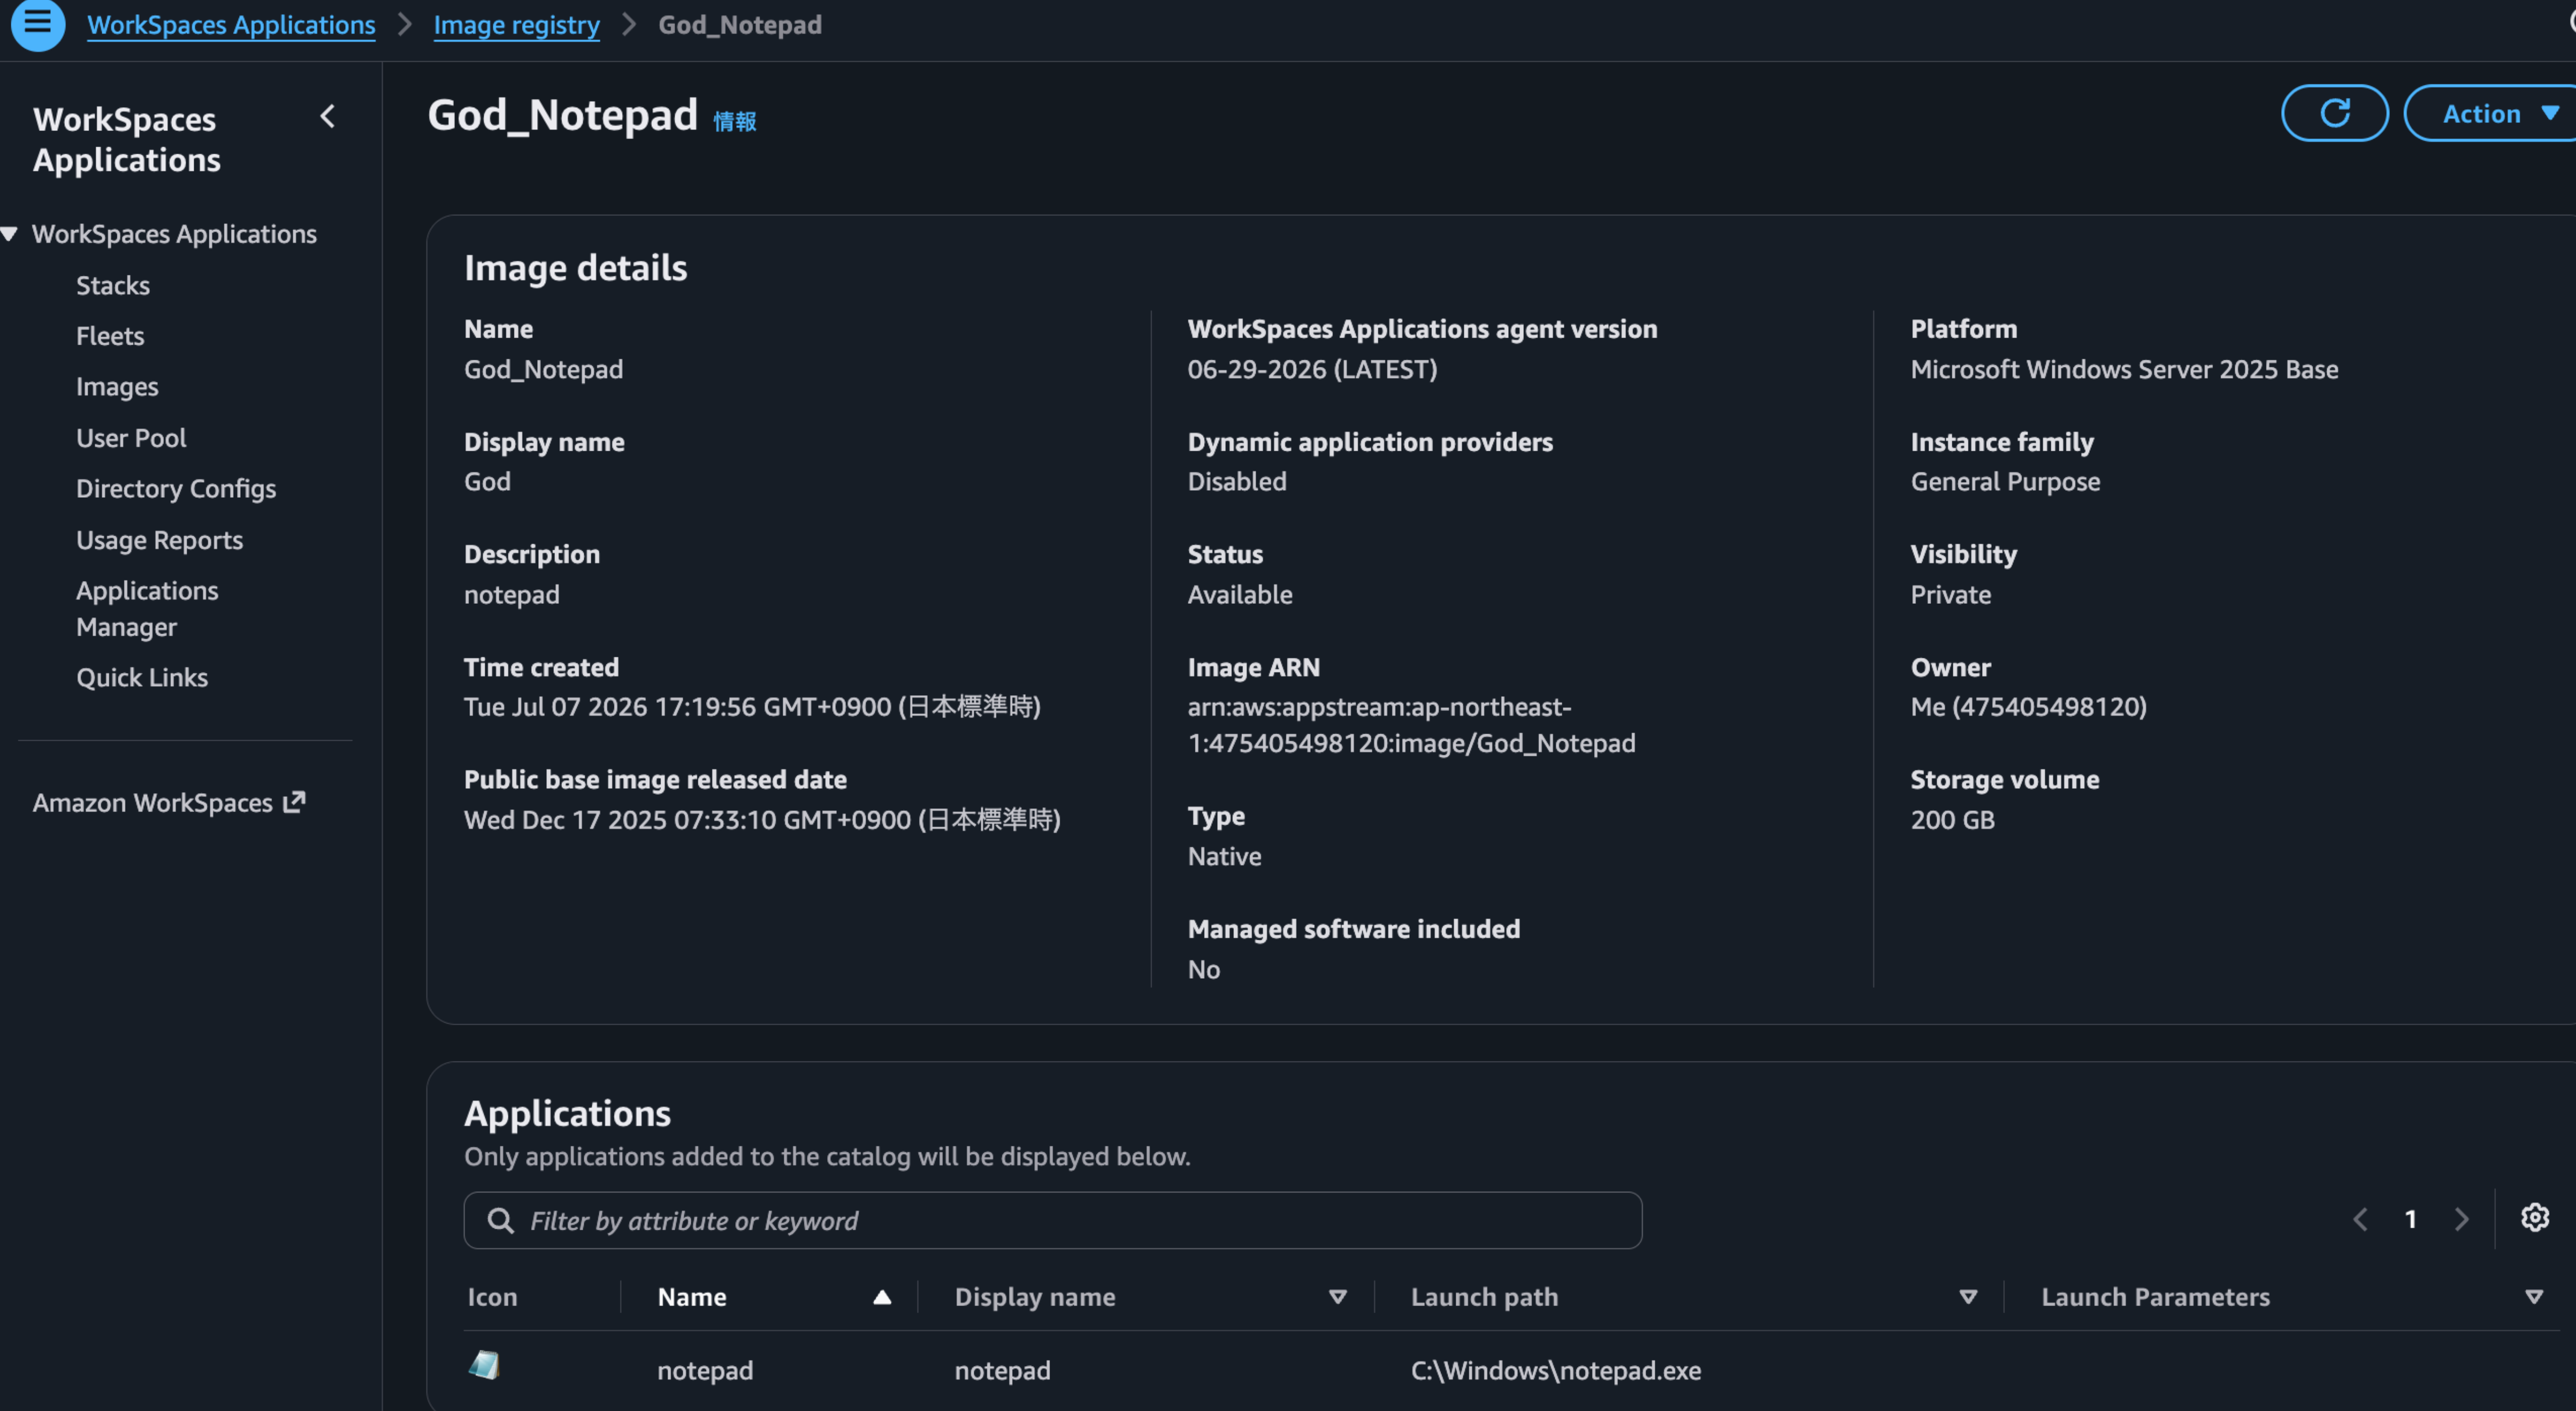
Task: Click the external link icon beside Amazon WorkSpaces
Action: tap(294, 802)
